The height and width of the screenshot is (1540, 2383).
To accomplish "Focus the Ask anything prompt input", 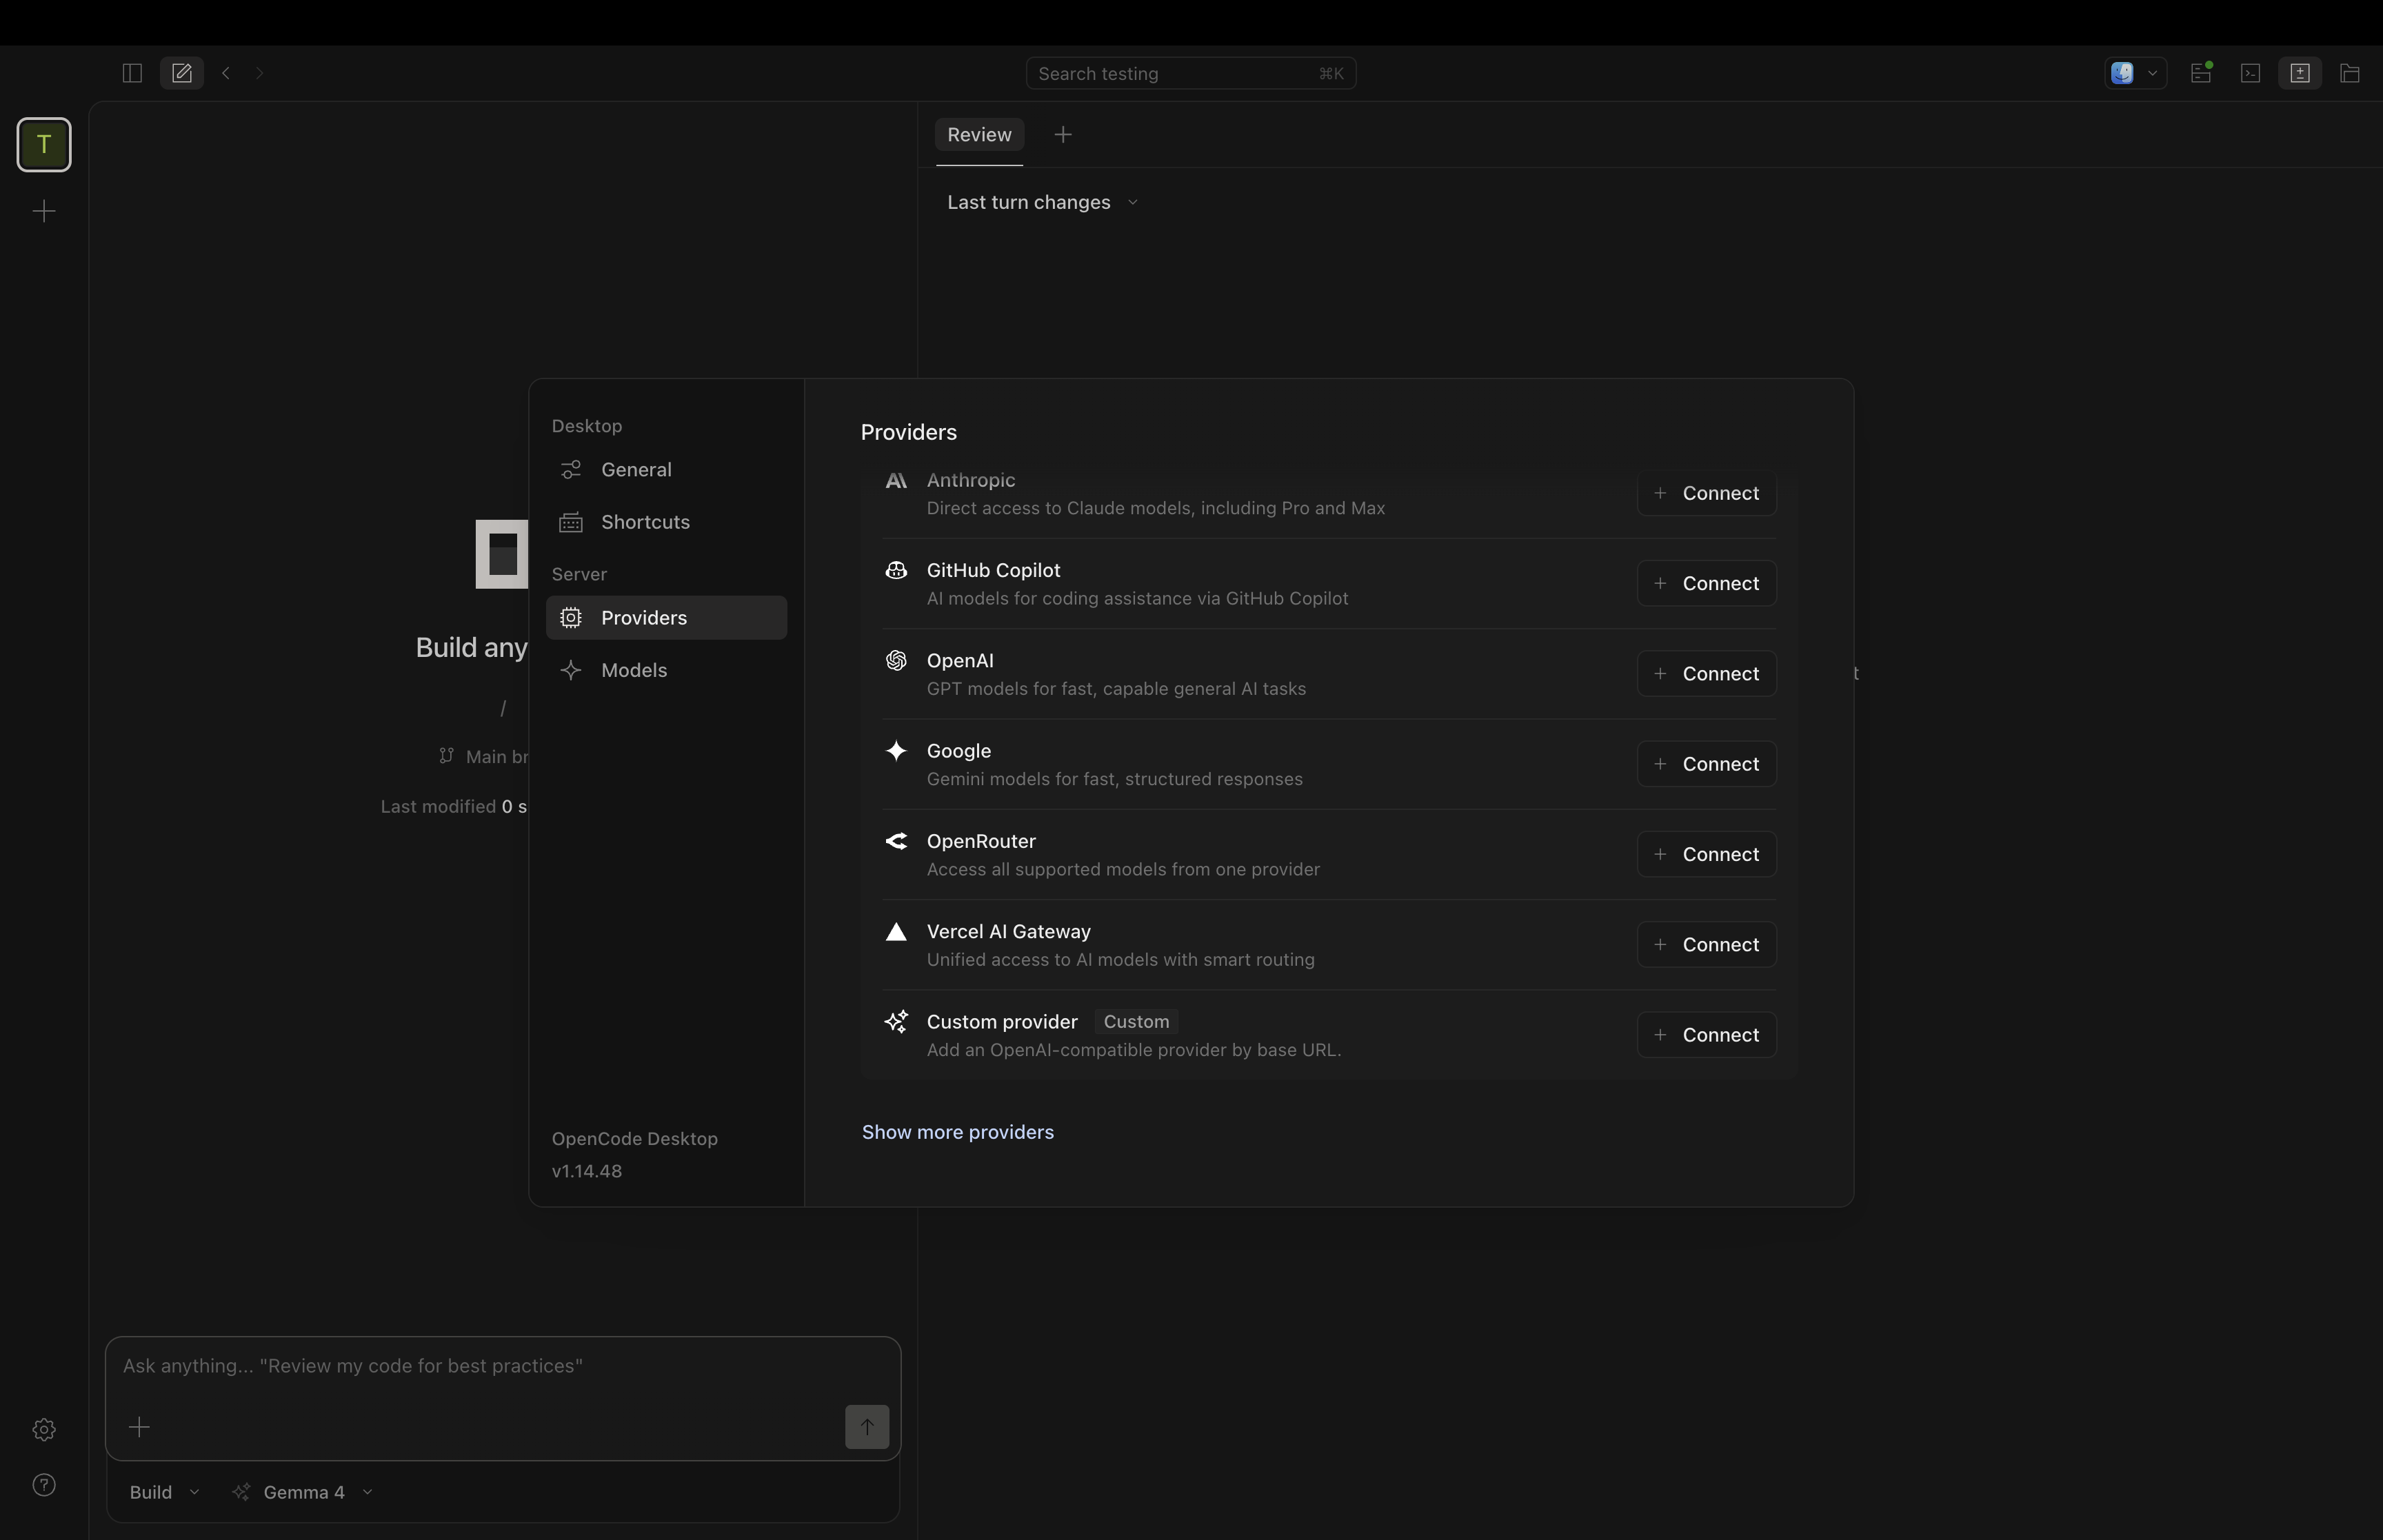I will pyautogui.click(x=502, y=1366).
